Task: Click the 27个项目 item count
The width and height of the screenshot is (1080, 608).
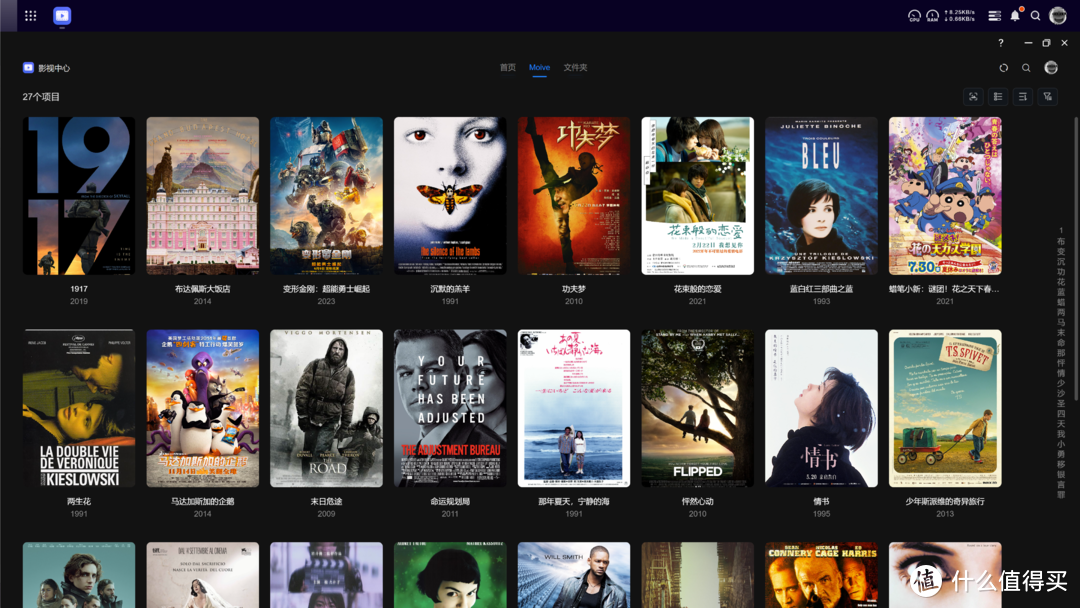Action: [41, 97]
